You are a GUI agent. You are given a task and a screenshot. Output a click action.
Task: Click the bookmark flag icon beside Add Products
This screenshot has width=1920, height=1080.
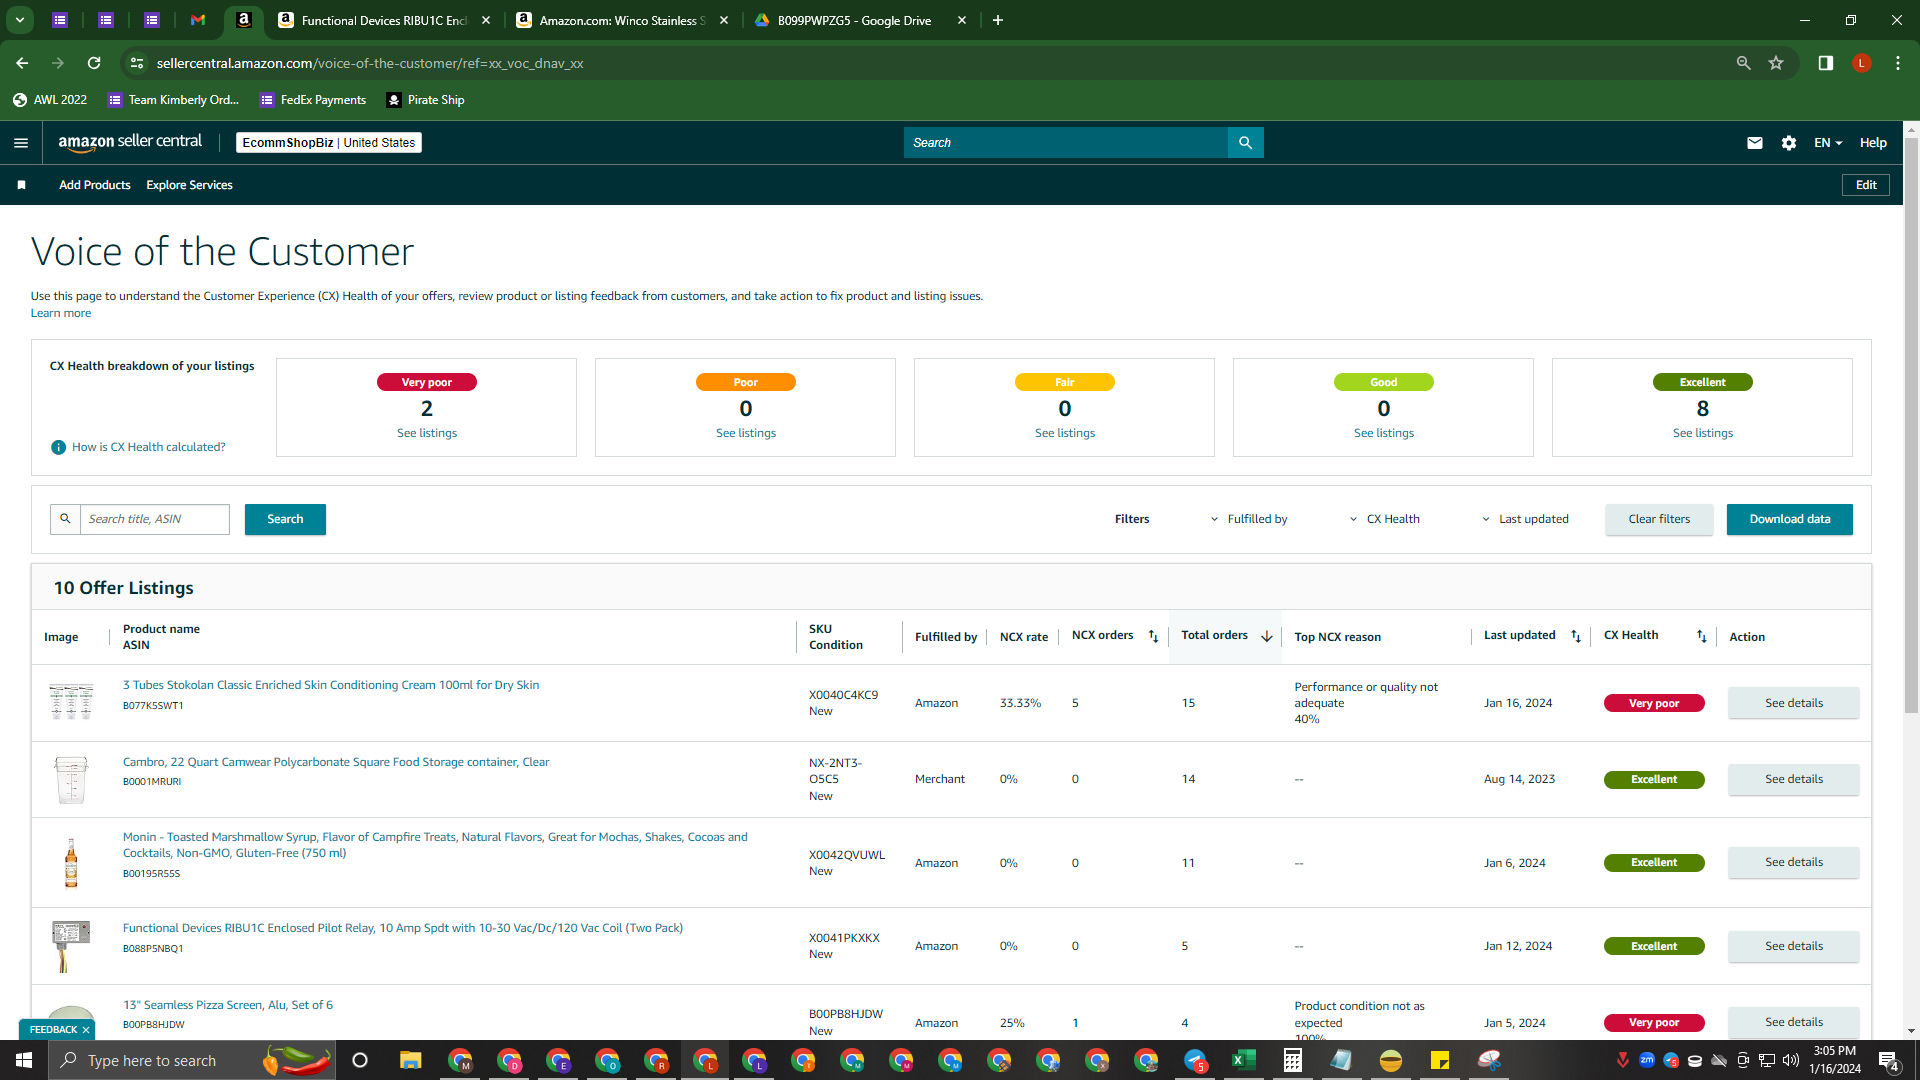(22, 185)
